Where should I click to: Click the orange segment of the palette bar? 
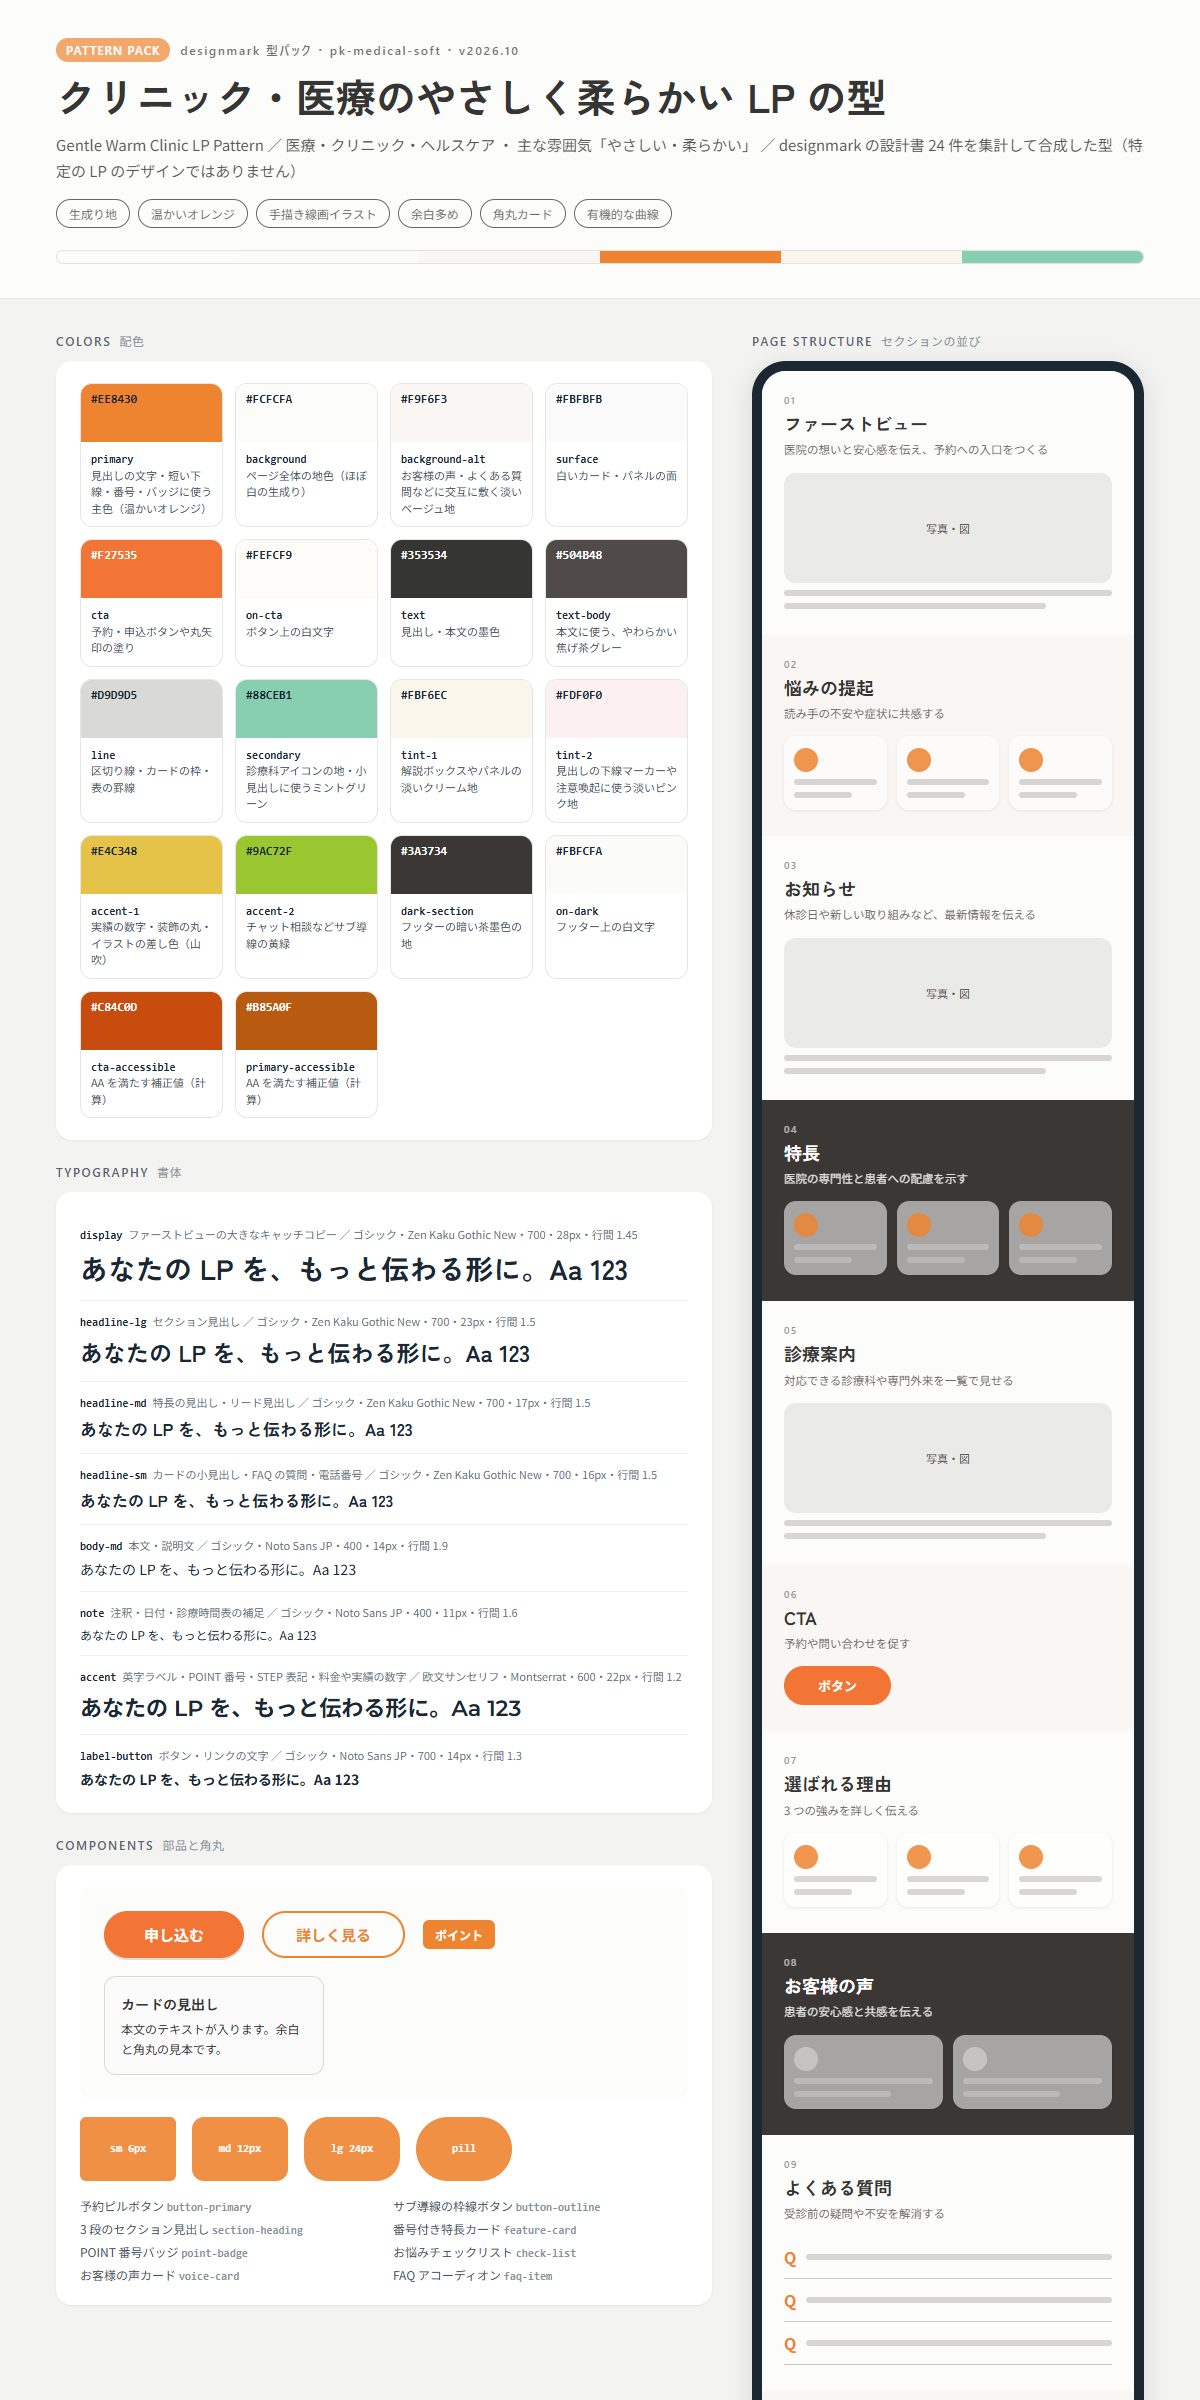690,257
